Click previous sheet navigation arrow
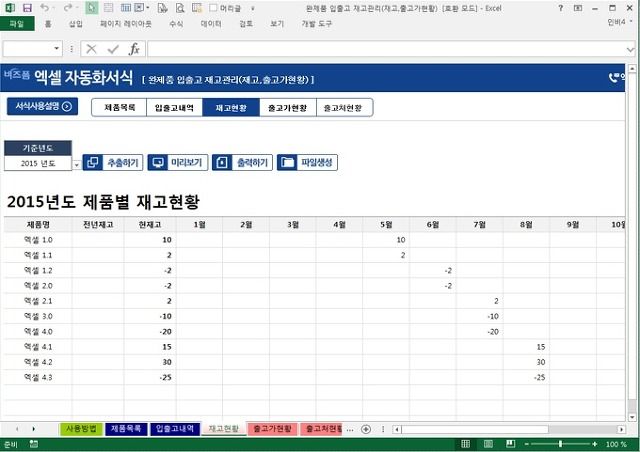The width and height of the screenshot is (640, 452). pos(17,429)
